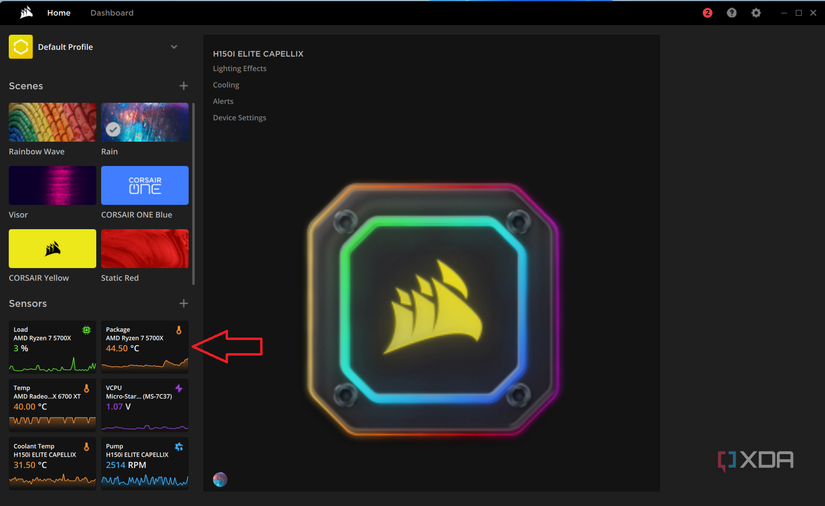The width and height of the screenshot is (825, 506).
Task: Click the 31.50 °C coolant temperature value
Action: coord(30,465)
